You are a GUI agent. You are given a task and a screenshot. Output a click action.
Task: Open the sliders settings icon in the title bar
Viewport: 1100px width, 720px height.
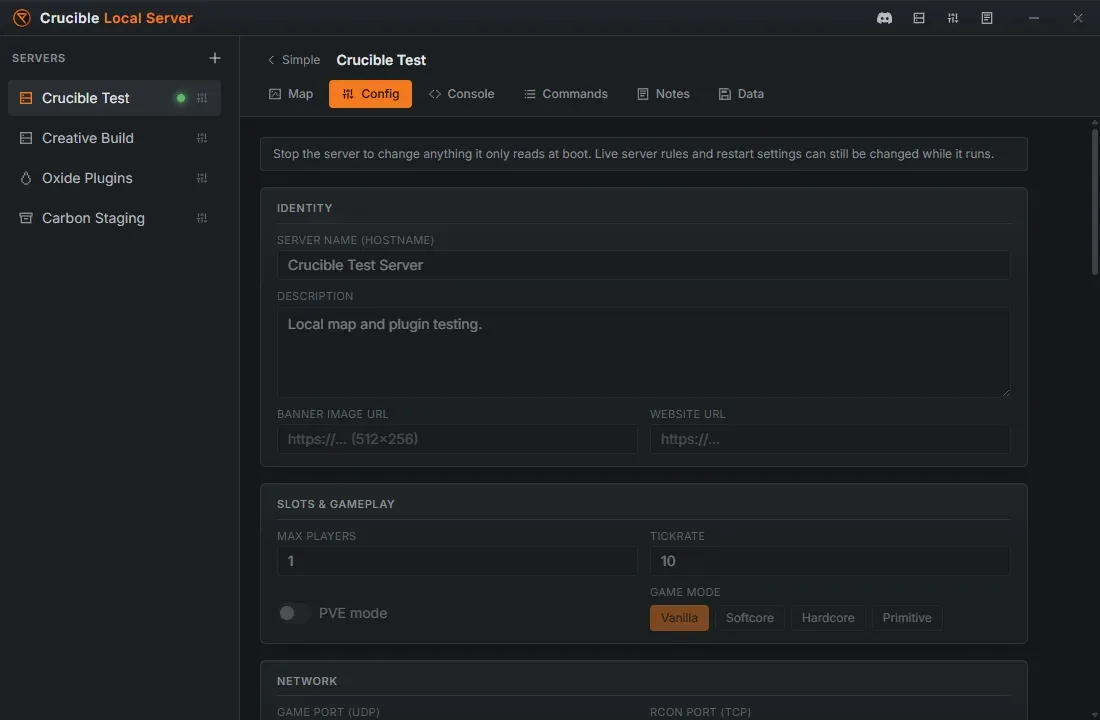(953, 18)
